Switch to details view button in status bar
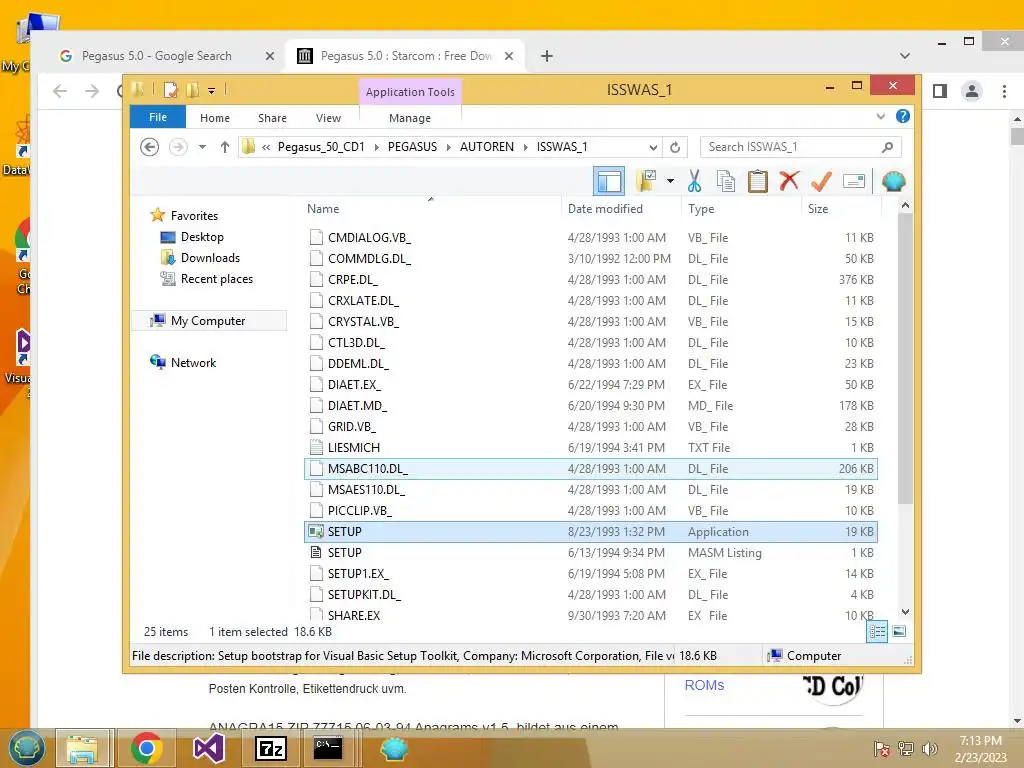The height and width of the screenshot is (768, 1024). [877, 631]
